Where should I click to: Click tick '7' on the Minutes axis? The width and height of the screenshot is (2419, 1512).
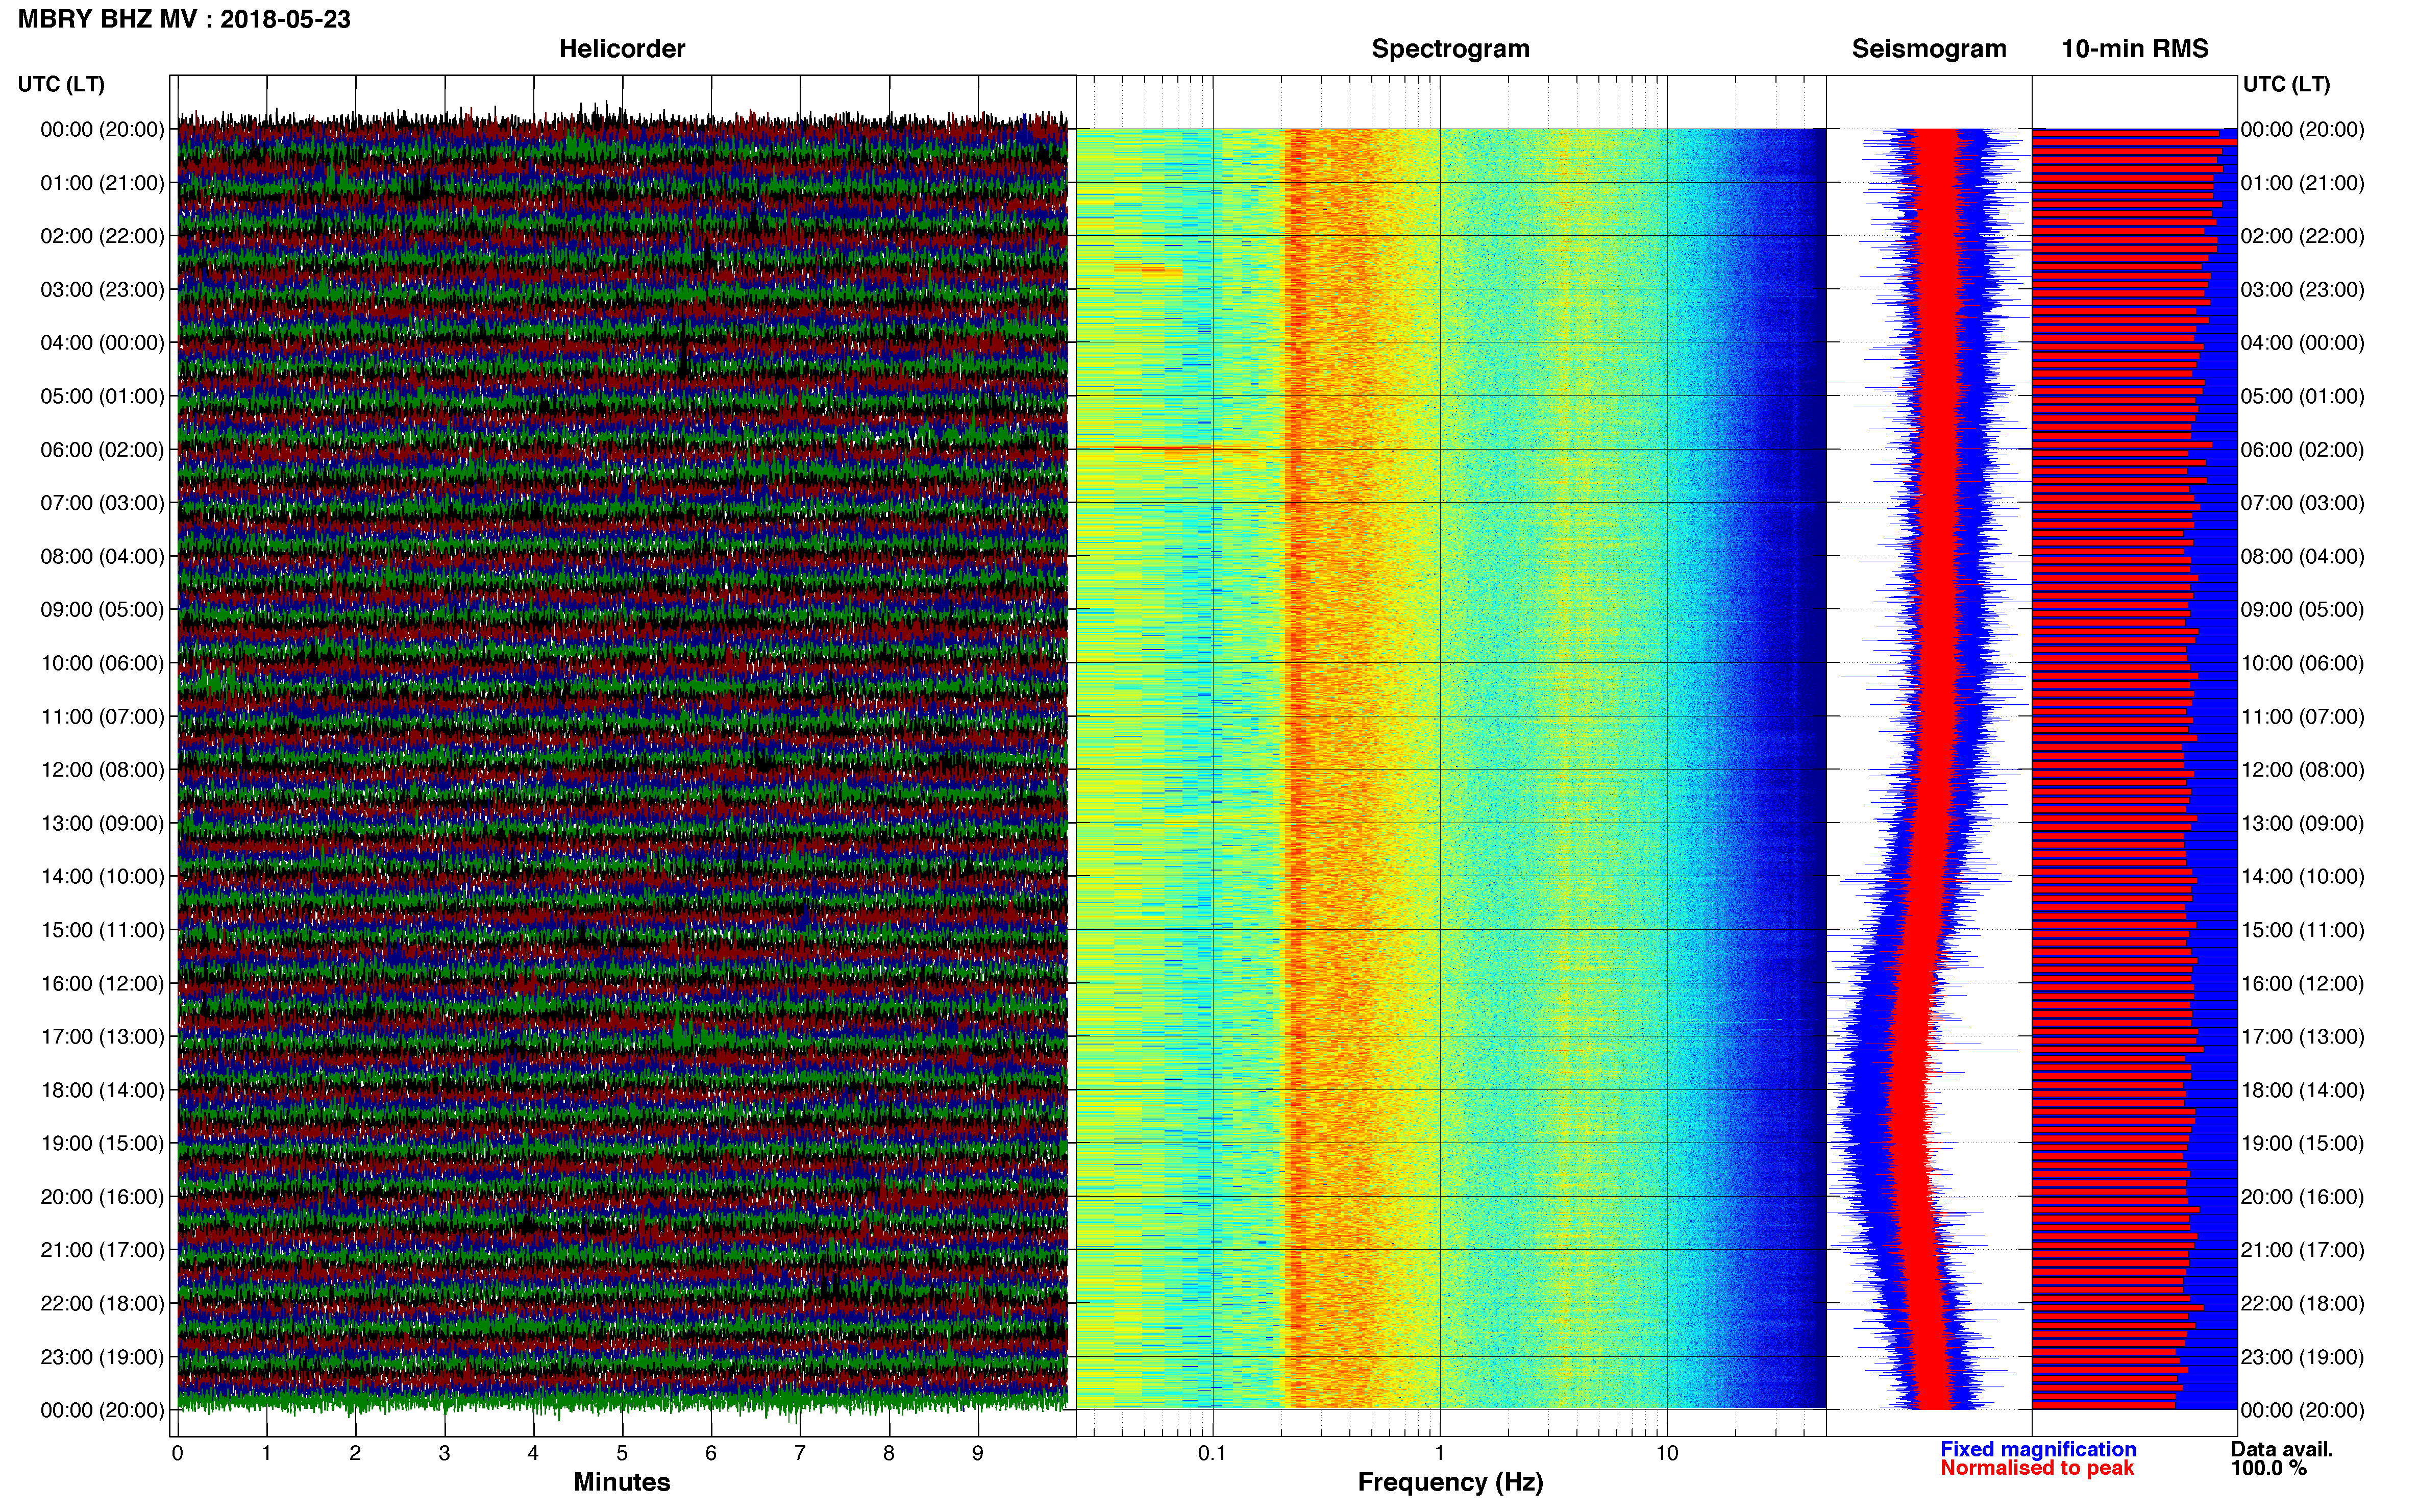pos(800,1454)
